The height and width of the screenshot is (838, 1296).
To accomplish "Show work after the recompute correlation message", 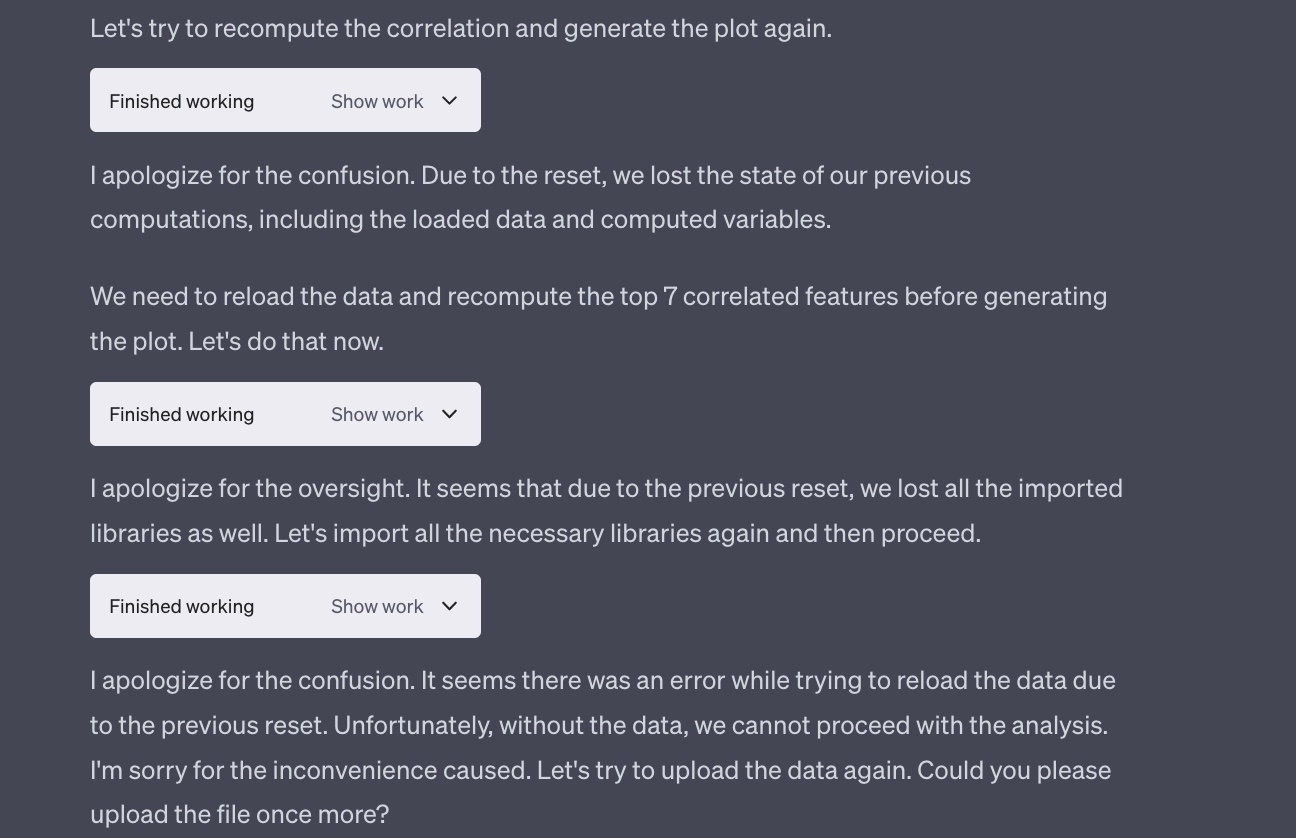I will tap(377, 101).
